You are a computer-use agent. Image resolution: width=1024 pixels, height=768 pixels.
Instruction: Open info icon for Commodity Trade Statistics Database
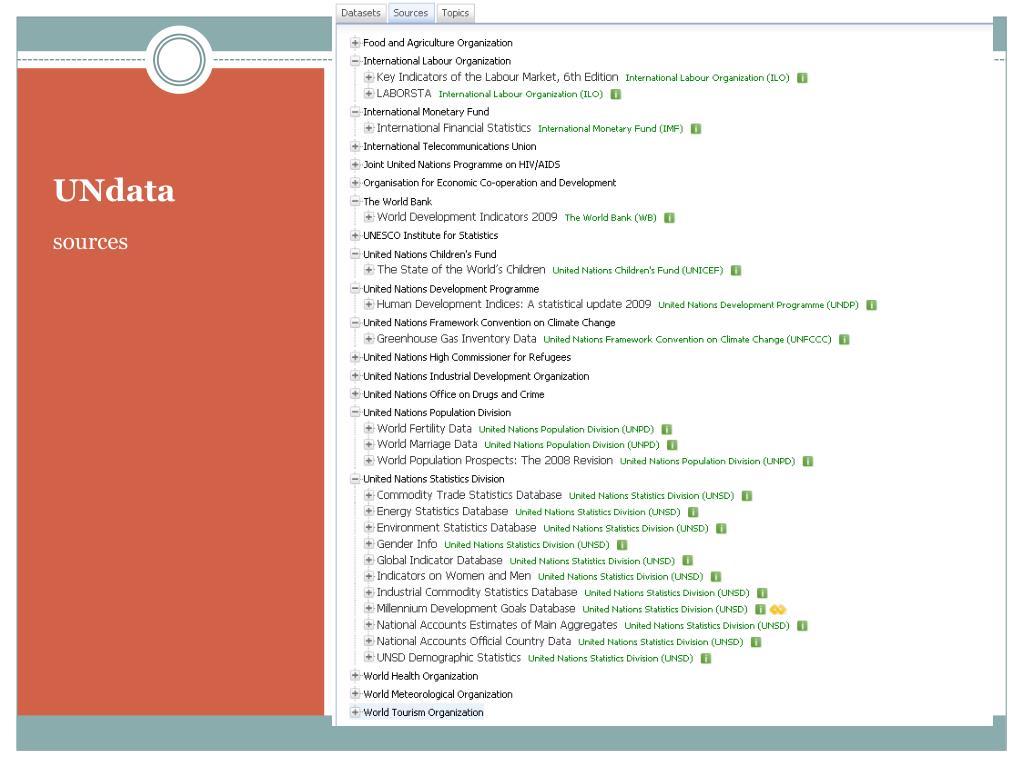(746, 496)
